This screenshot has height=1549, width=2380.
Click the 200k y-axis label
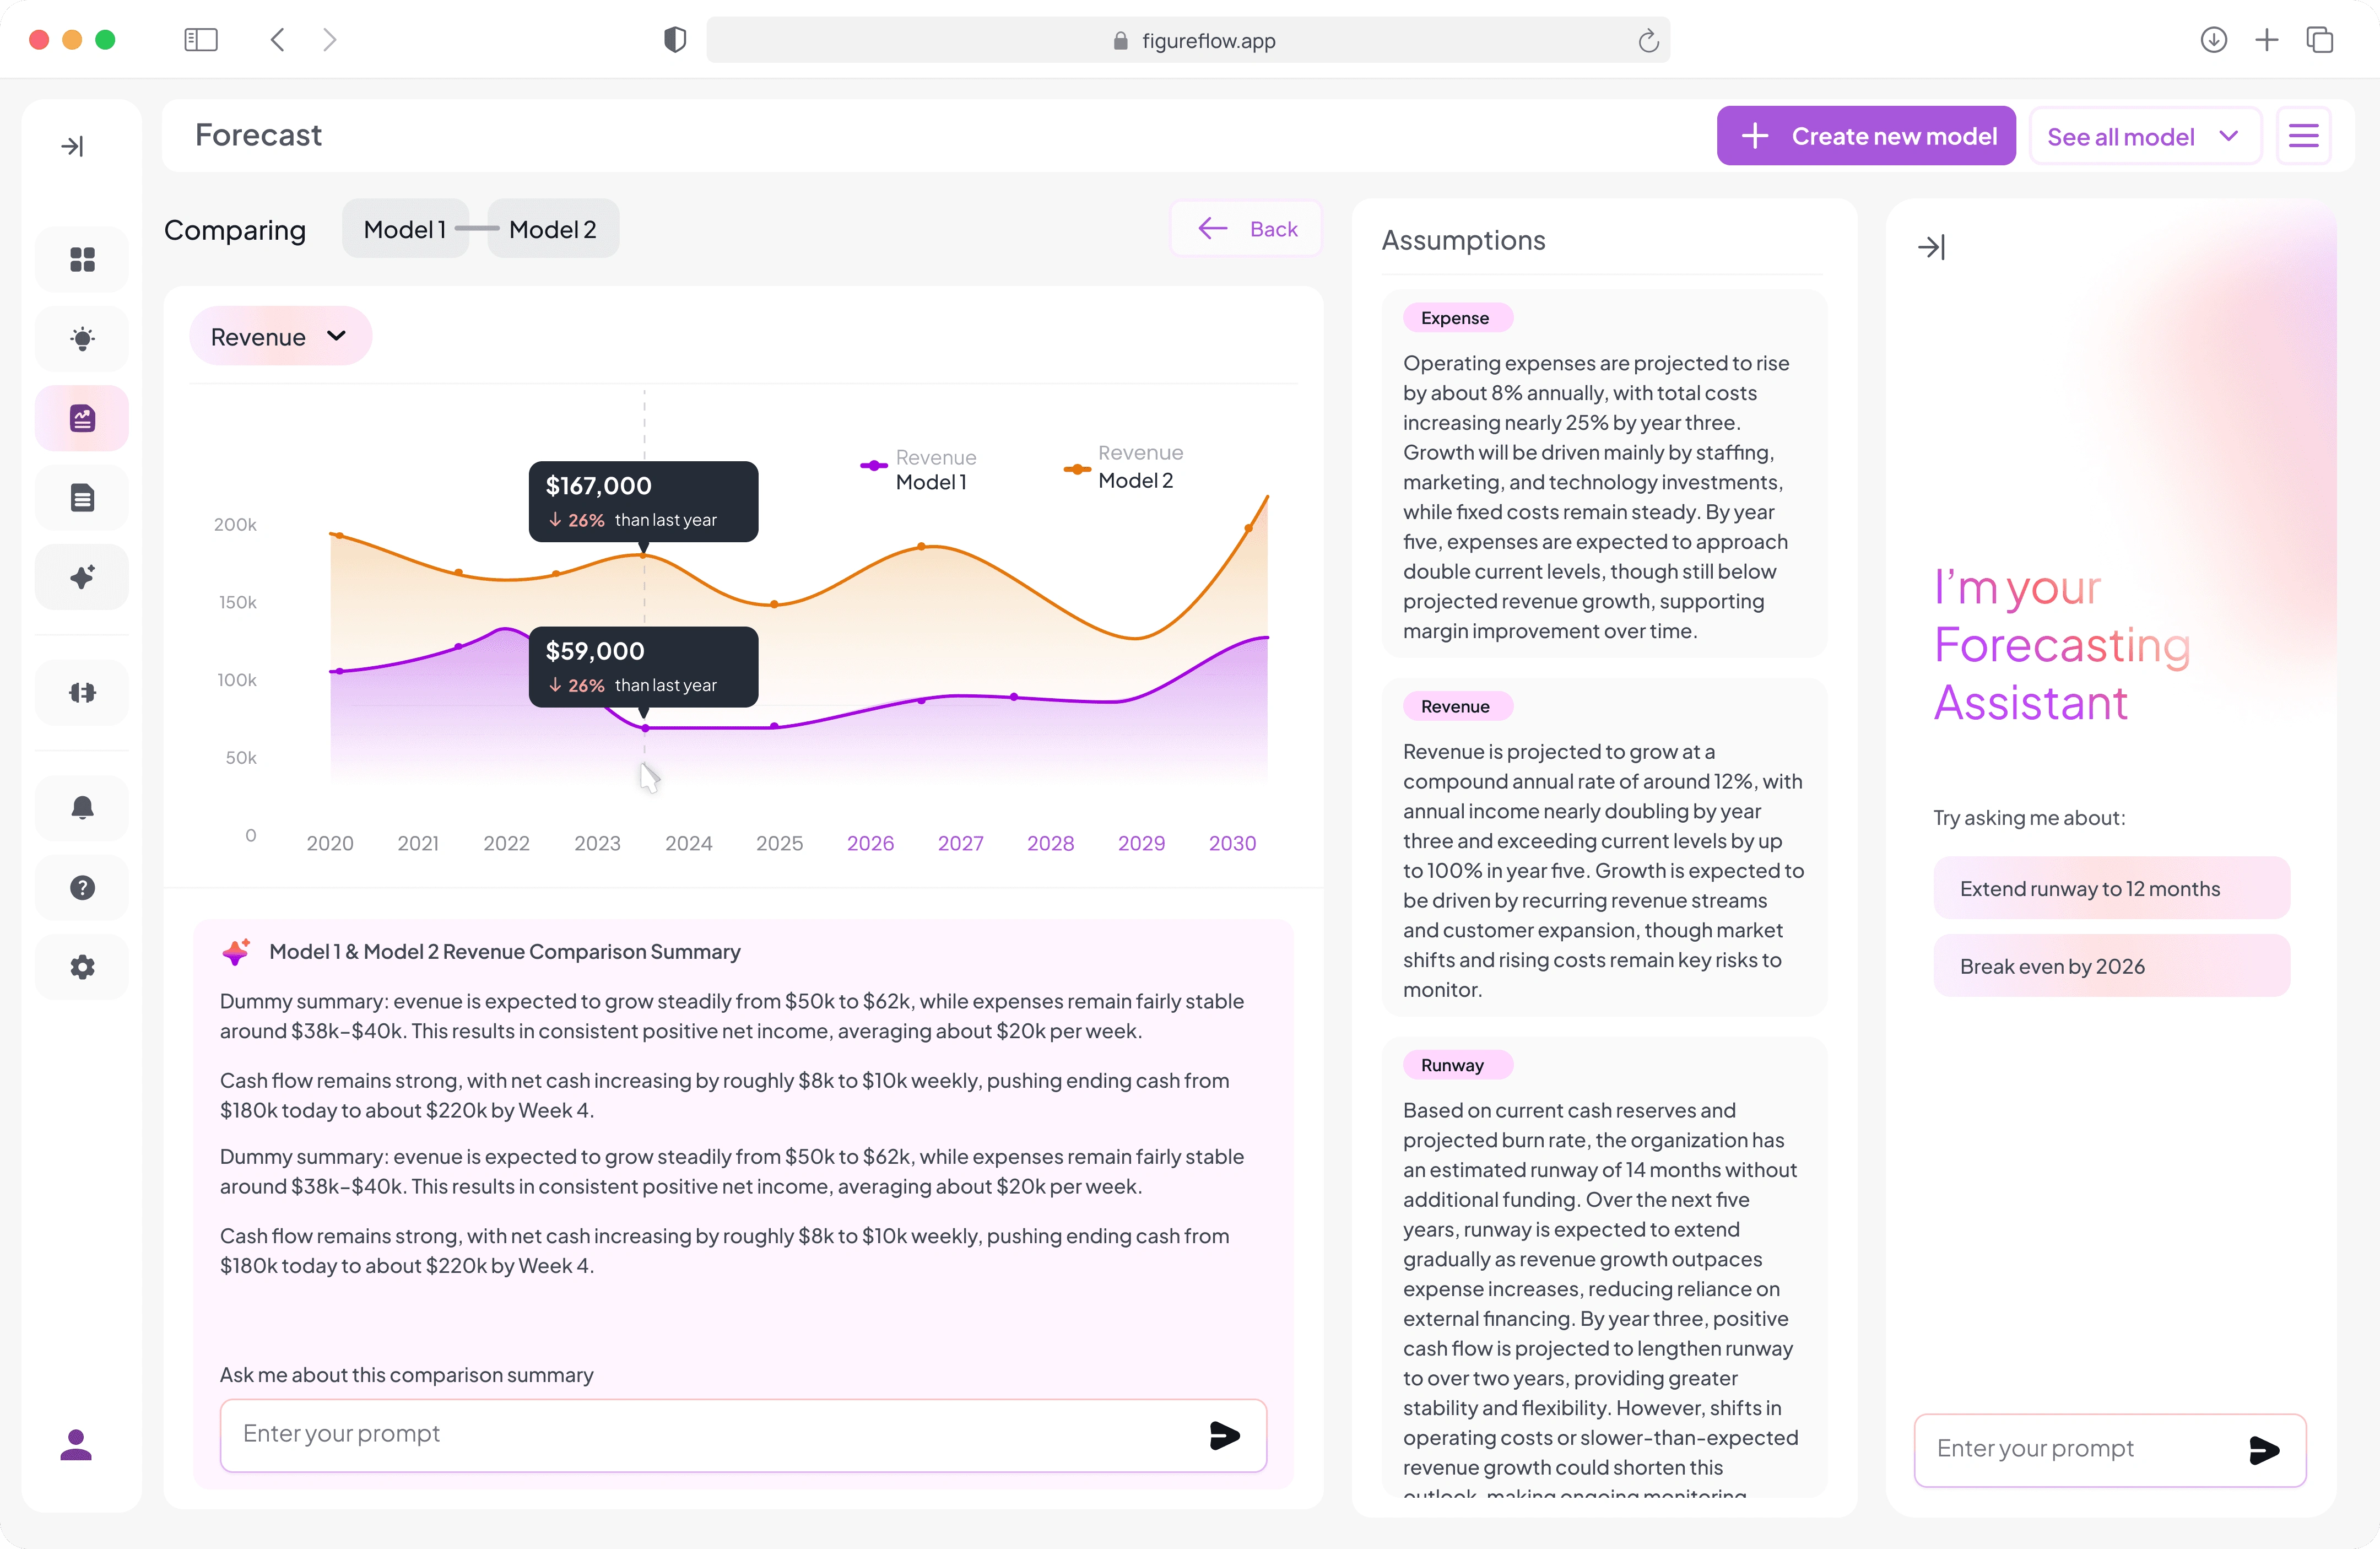235,524
